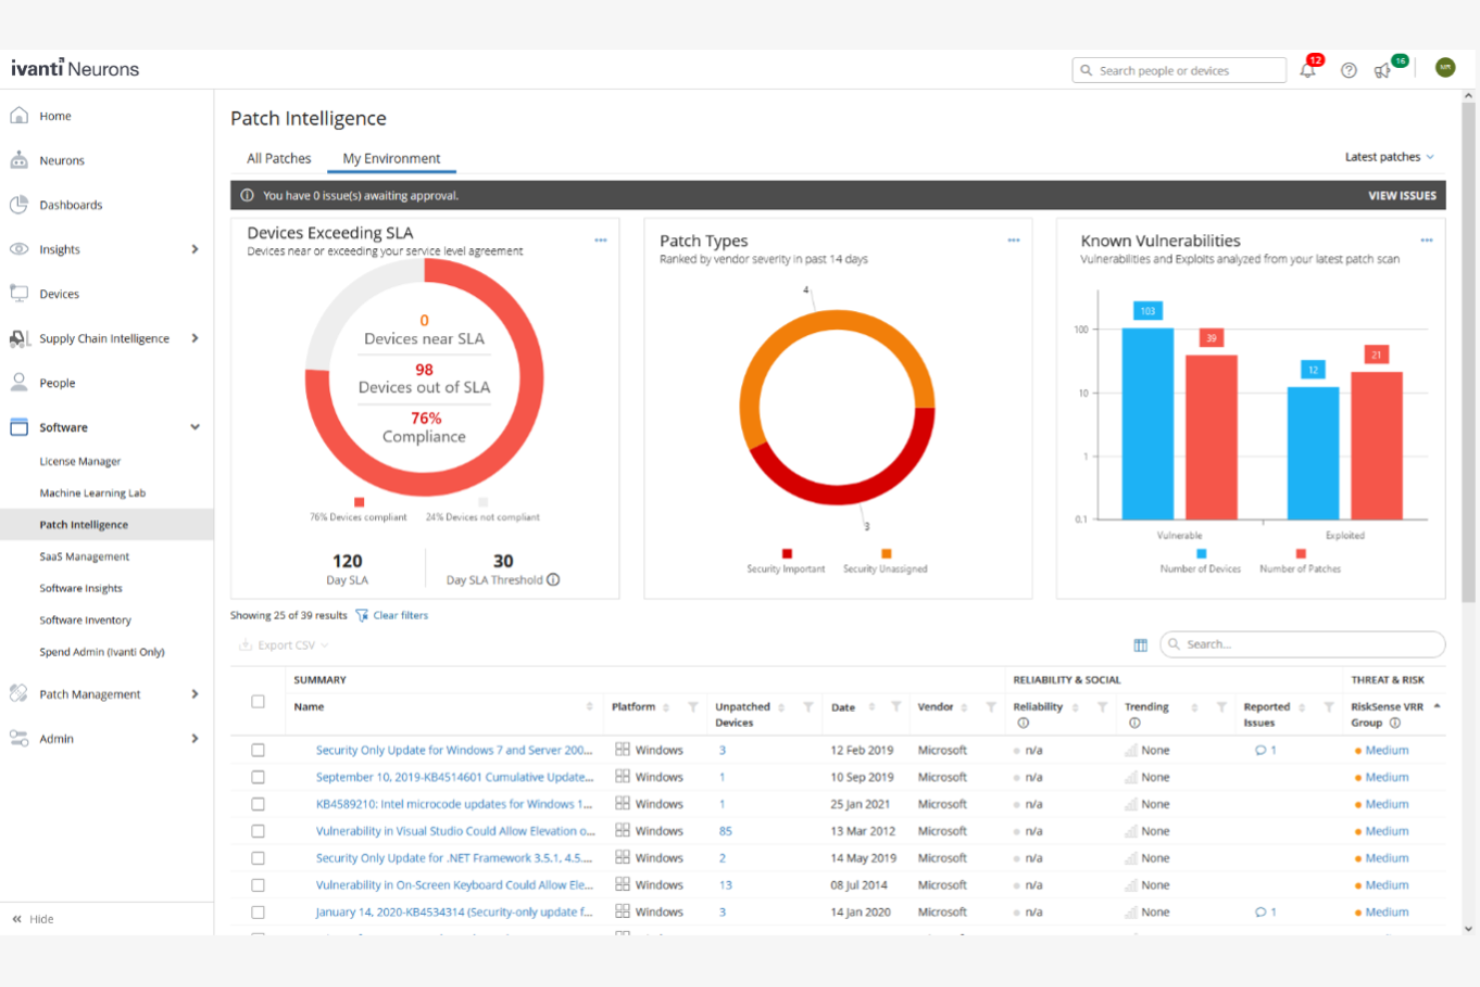The width and height of the screenshot is (1480, 987).
Task: Click the Devices monitor icon in sidebar
Action: (20, 293)
